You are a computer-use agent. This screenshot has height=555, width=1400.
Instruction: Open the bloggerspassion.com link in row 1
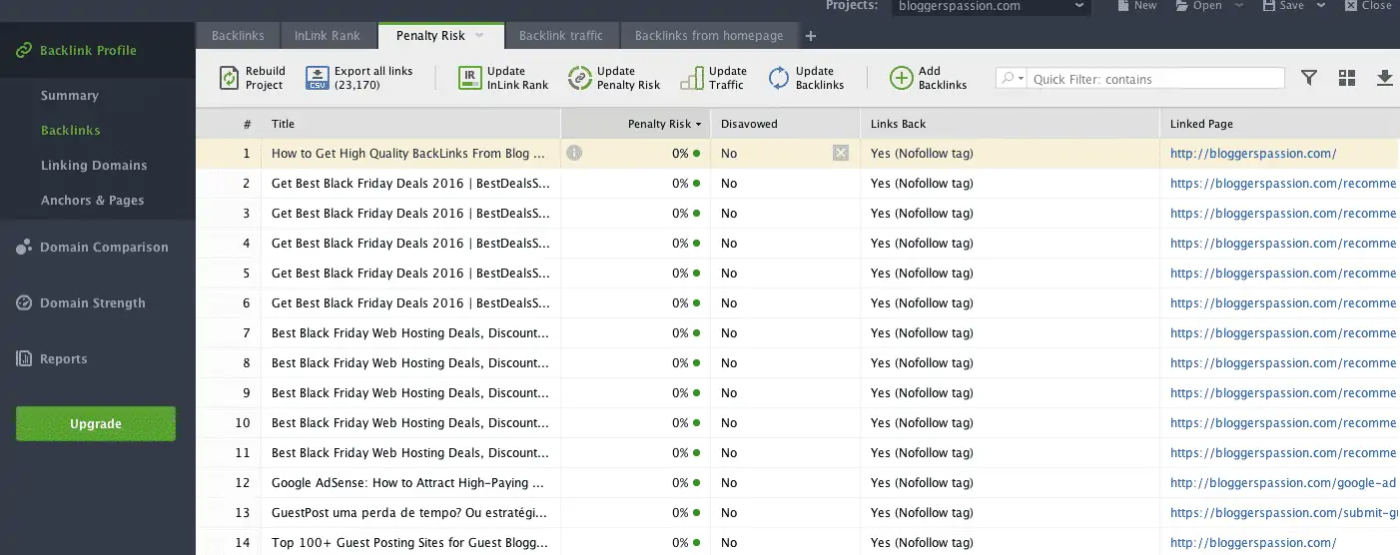(1253, 154)
